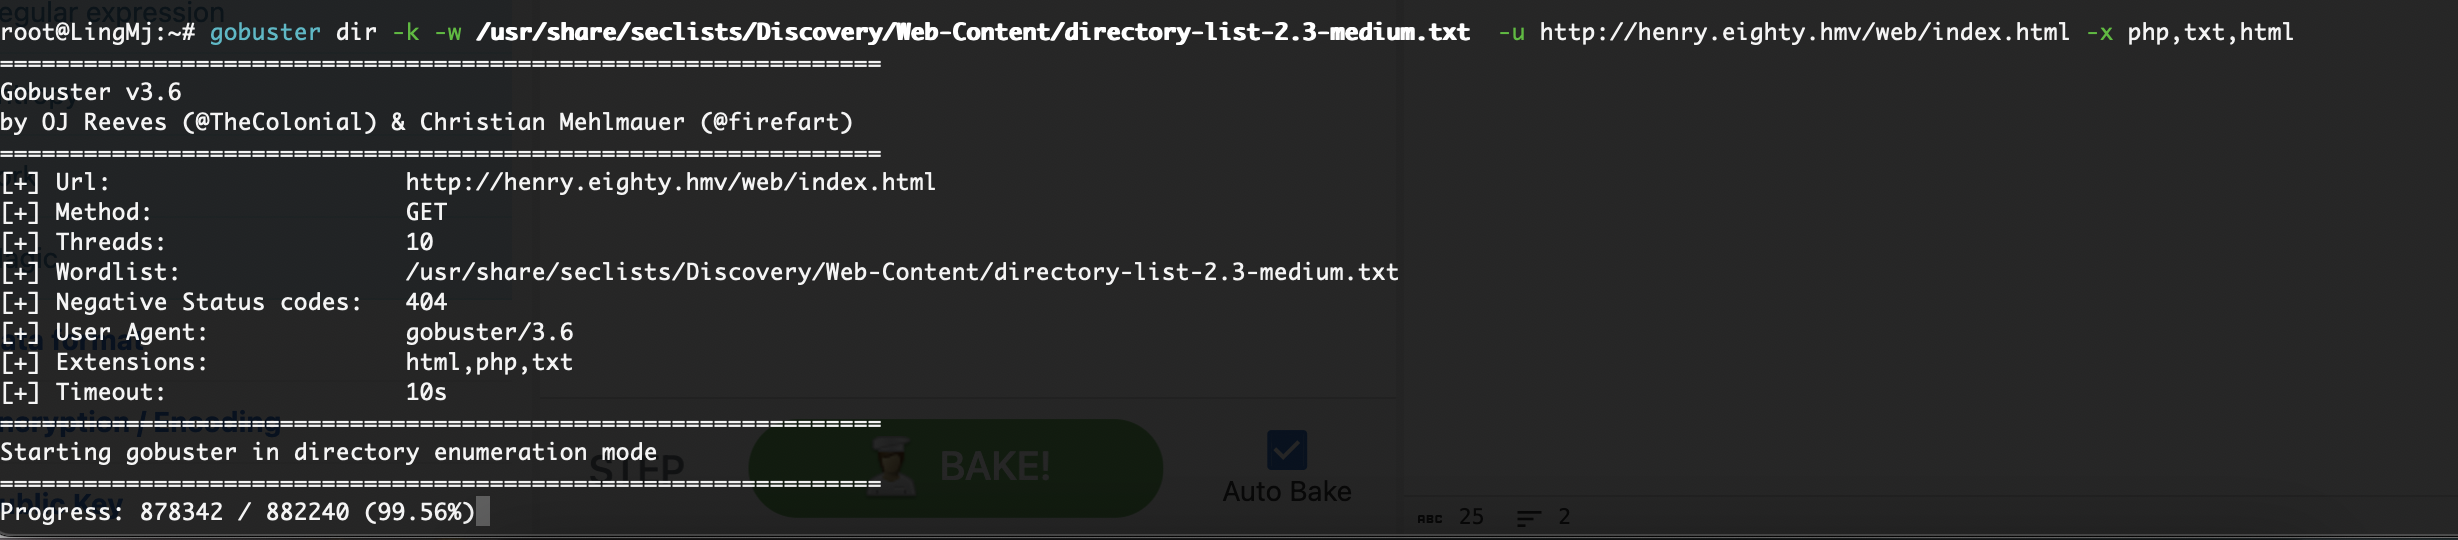Viewport: 2458px width, 540px height.
Task: Click the line count value 2
Action: [x=1564, y=517]
